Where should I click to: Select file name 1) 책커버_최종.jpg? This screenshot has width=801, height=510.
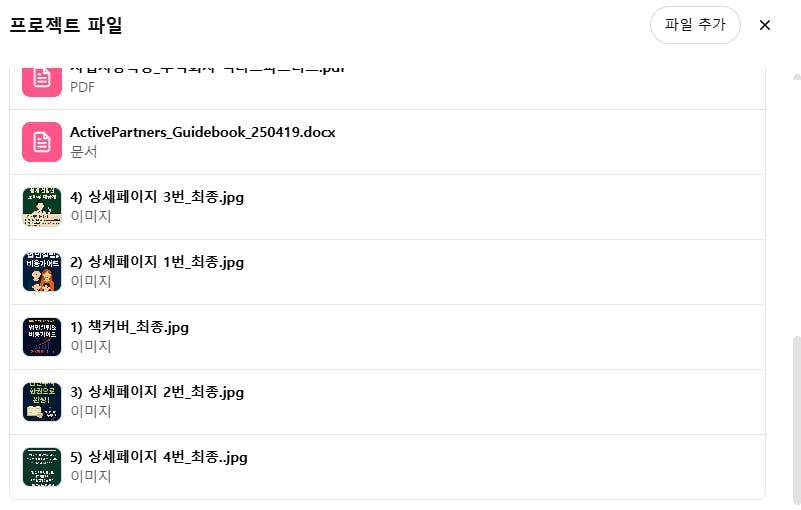[x=129, y=327]
